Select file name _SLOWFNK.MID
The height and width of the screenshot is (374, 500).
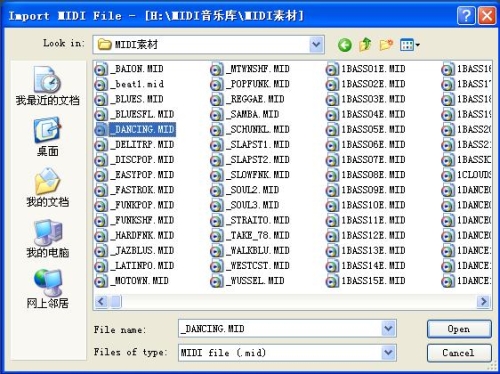(x=258, y=175)
